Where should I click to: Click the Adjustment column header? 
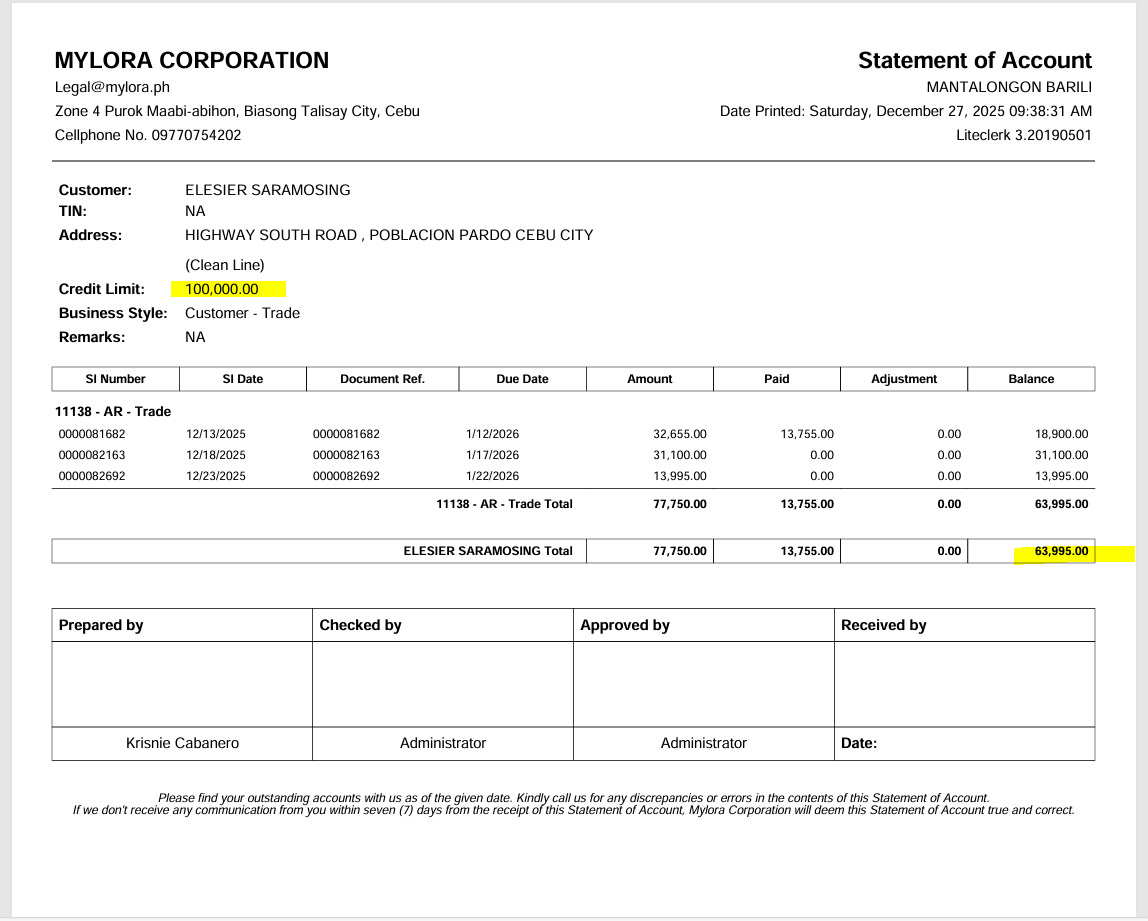[x=904, y=379]
